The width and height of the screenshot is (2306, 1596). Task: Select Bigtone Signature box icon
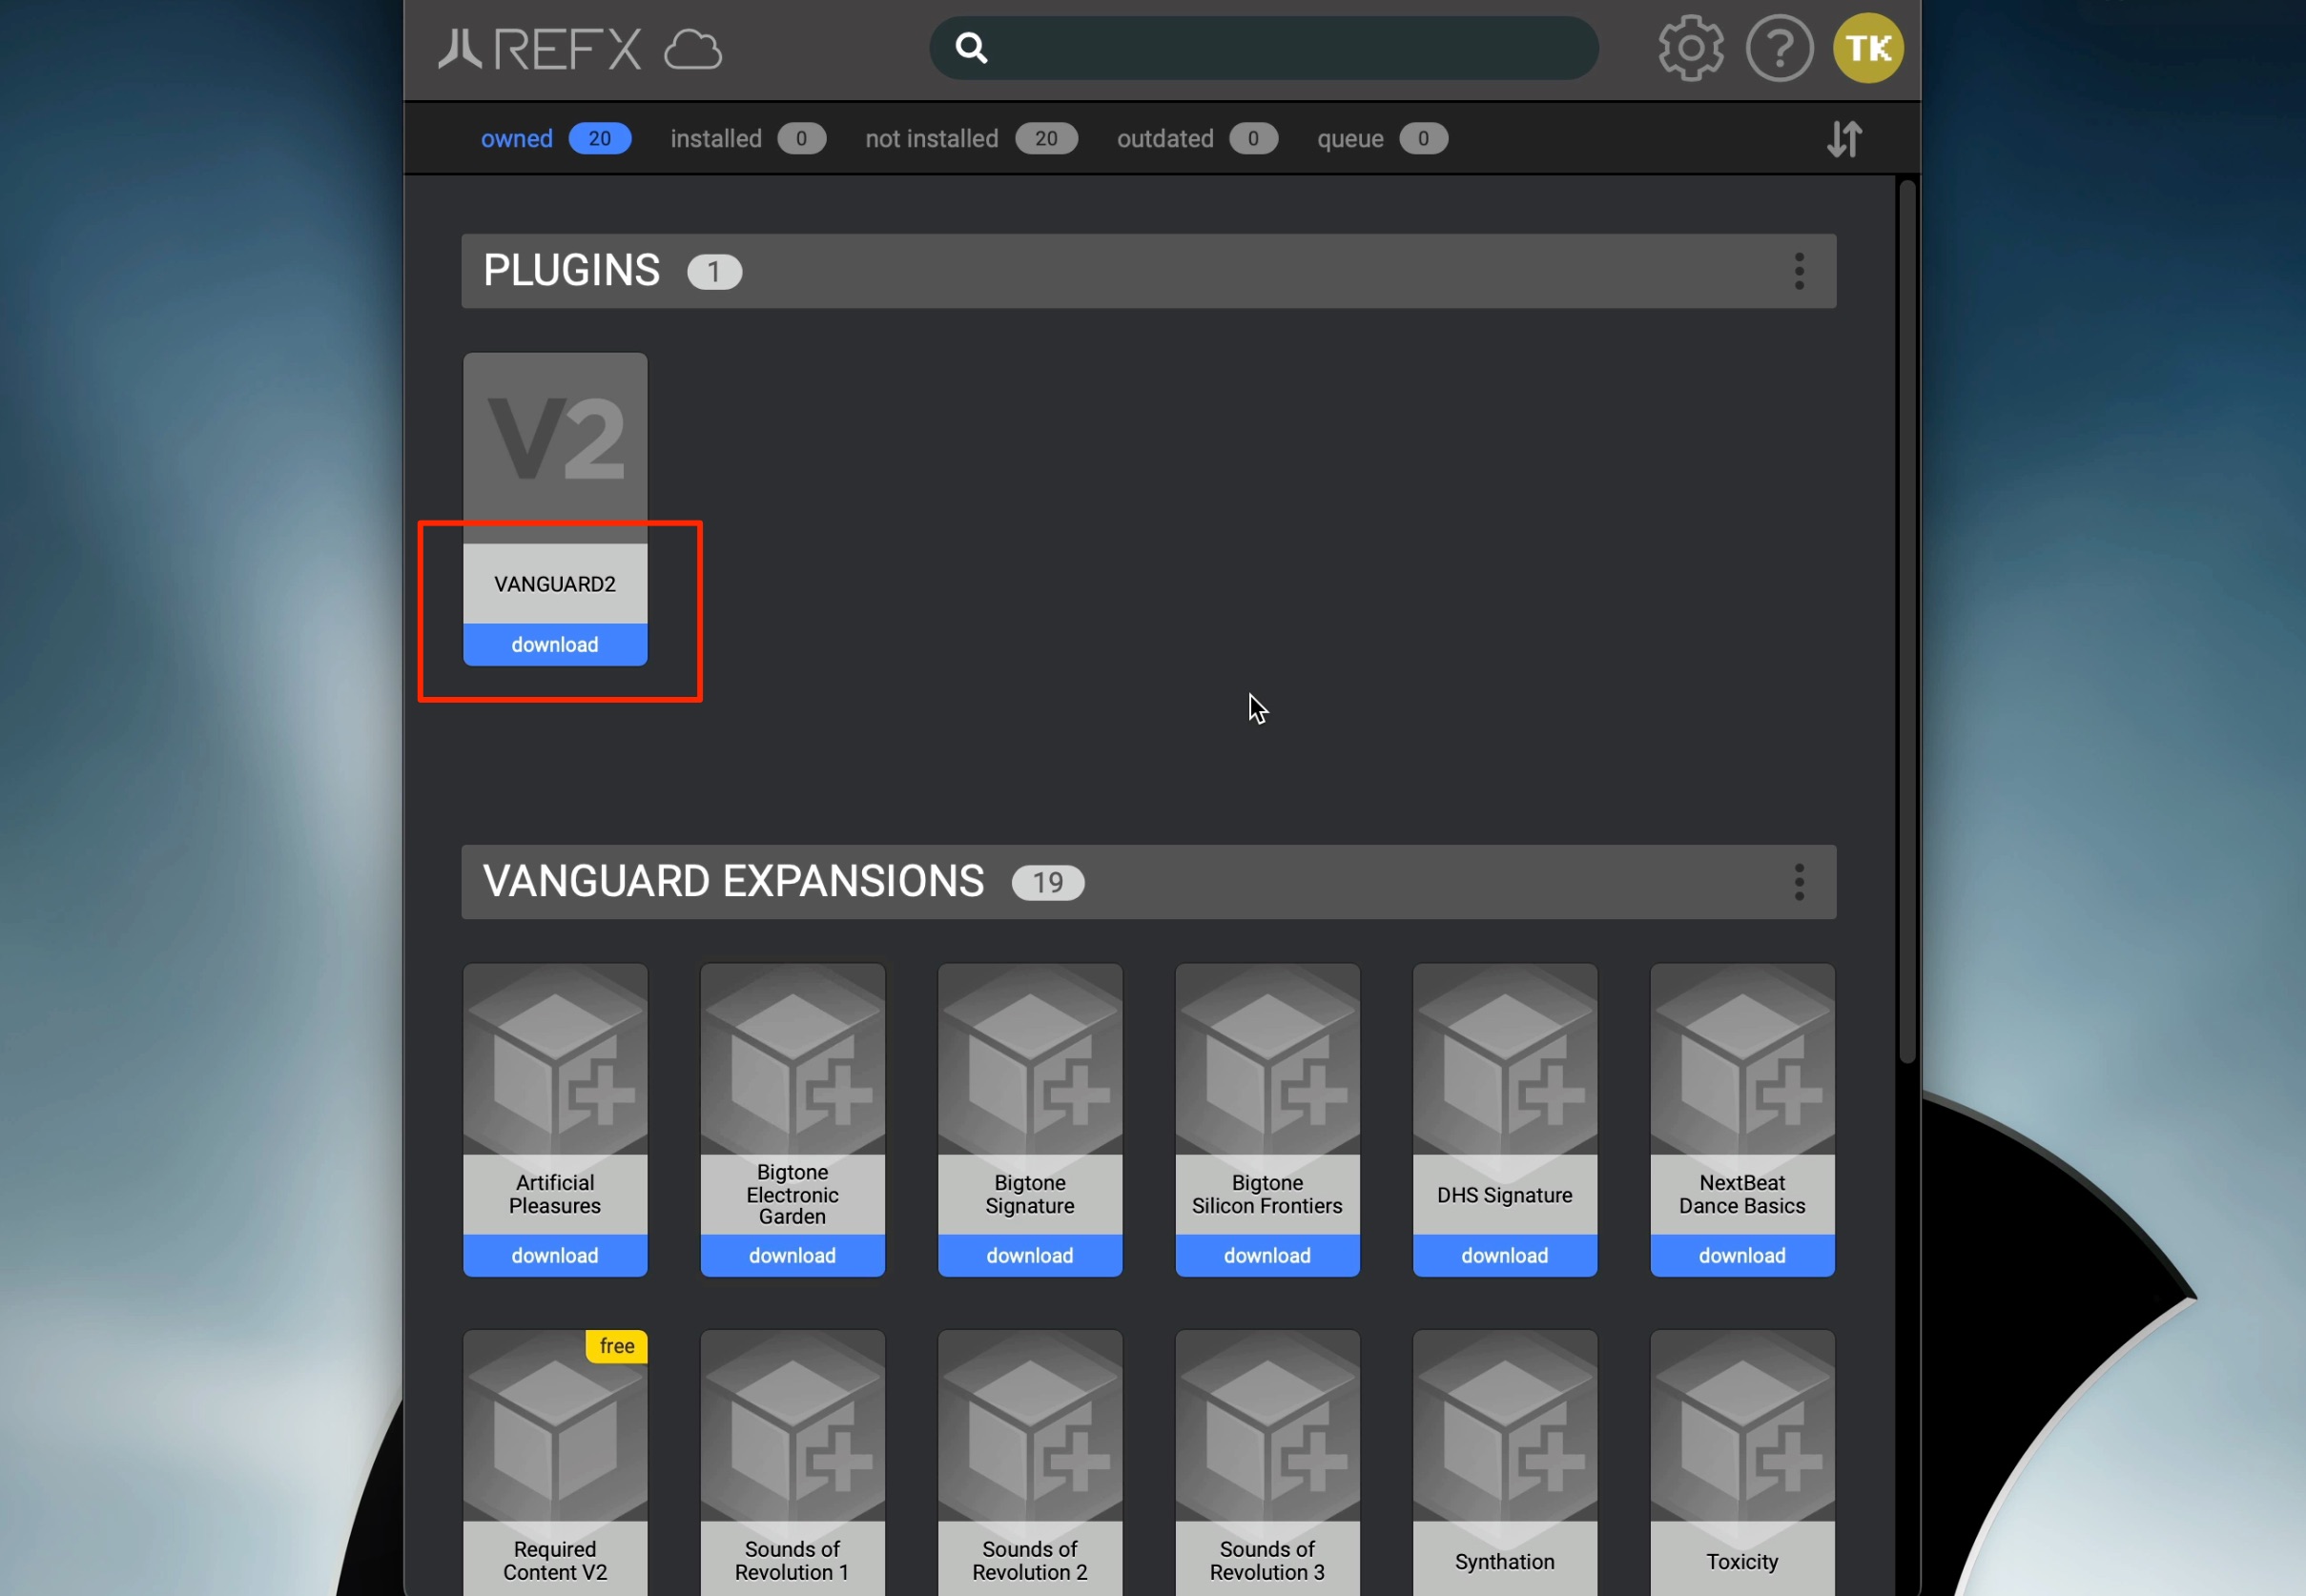click(x=1030, y=1060)
